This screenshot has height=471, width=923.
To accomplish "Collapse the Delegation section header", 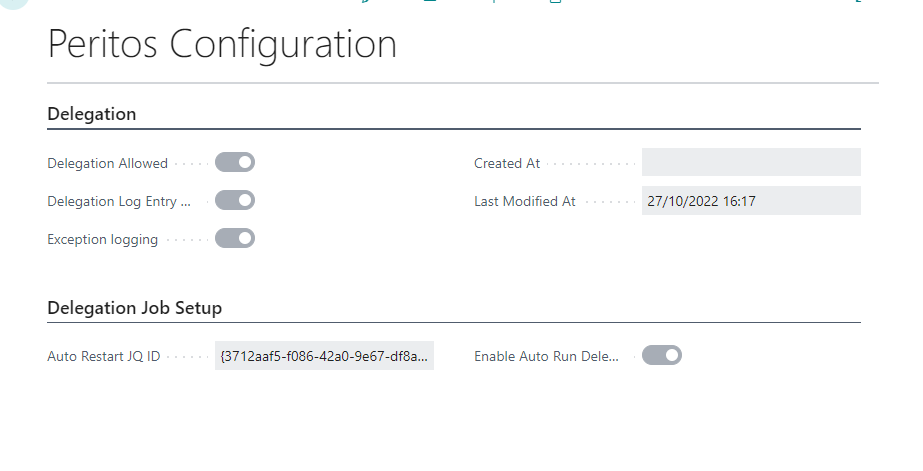I will tap(92, 114).
